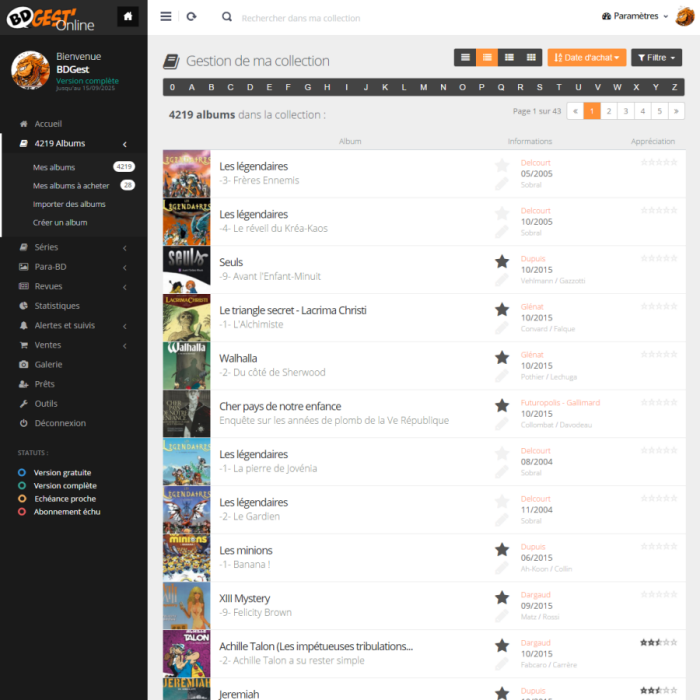The image size is (700, 700).
Task: Click the Delcourt publisher link for Frères Ennemis
Action: [x=535, y=163]
